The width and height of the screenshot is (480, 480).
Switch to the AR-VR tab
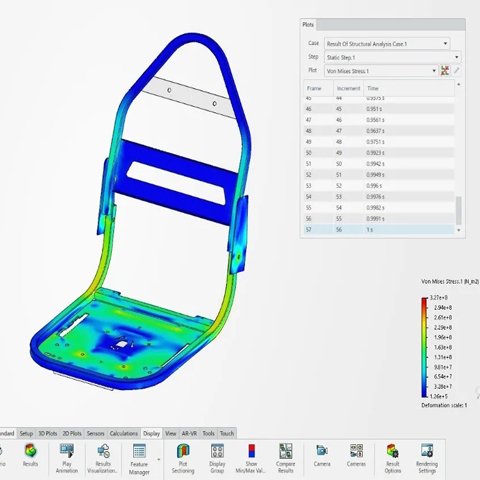click(189, 433)
